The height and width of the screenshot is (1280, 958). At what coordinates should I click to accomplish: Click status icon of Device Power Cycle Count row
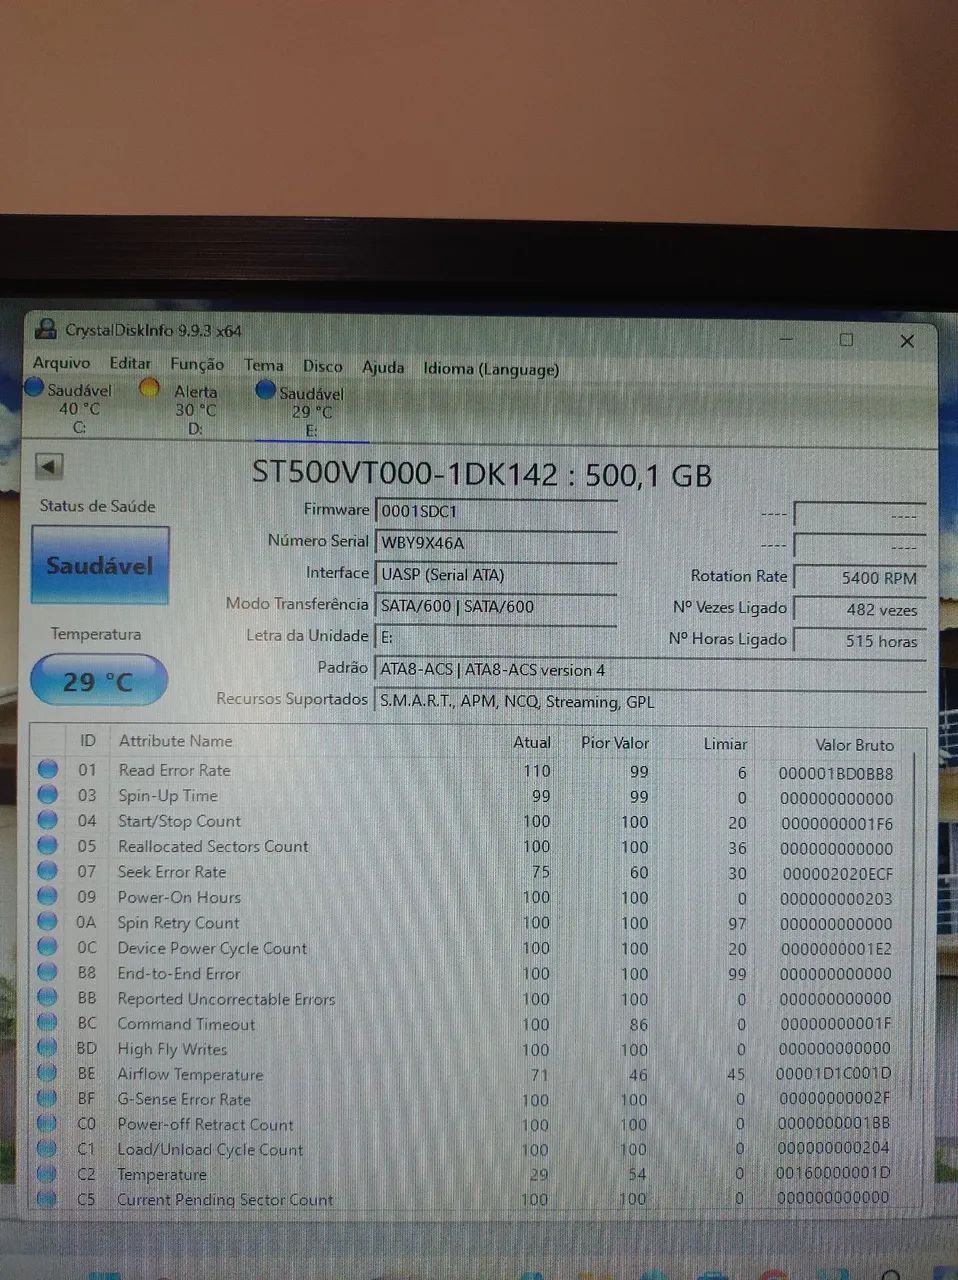tap(47, 947)
